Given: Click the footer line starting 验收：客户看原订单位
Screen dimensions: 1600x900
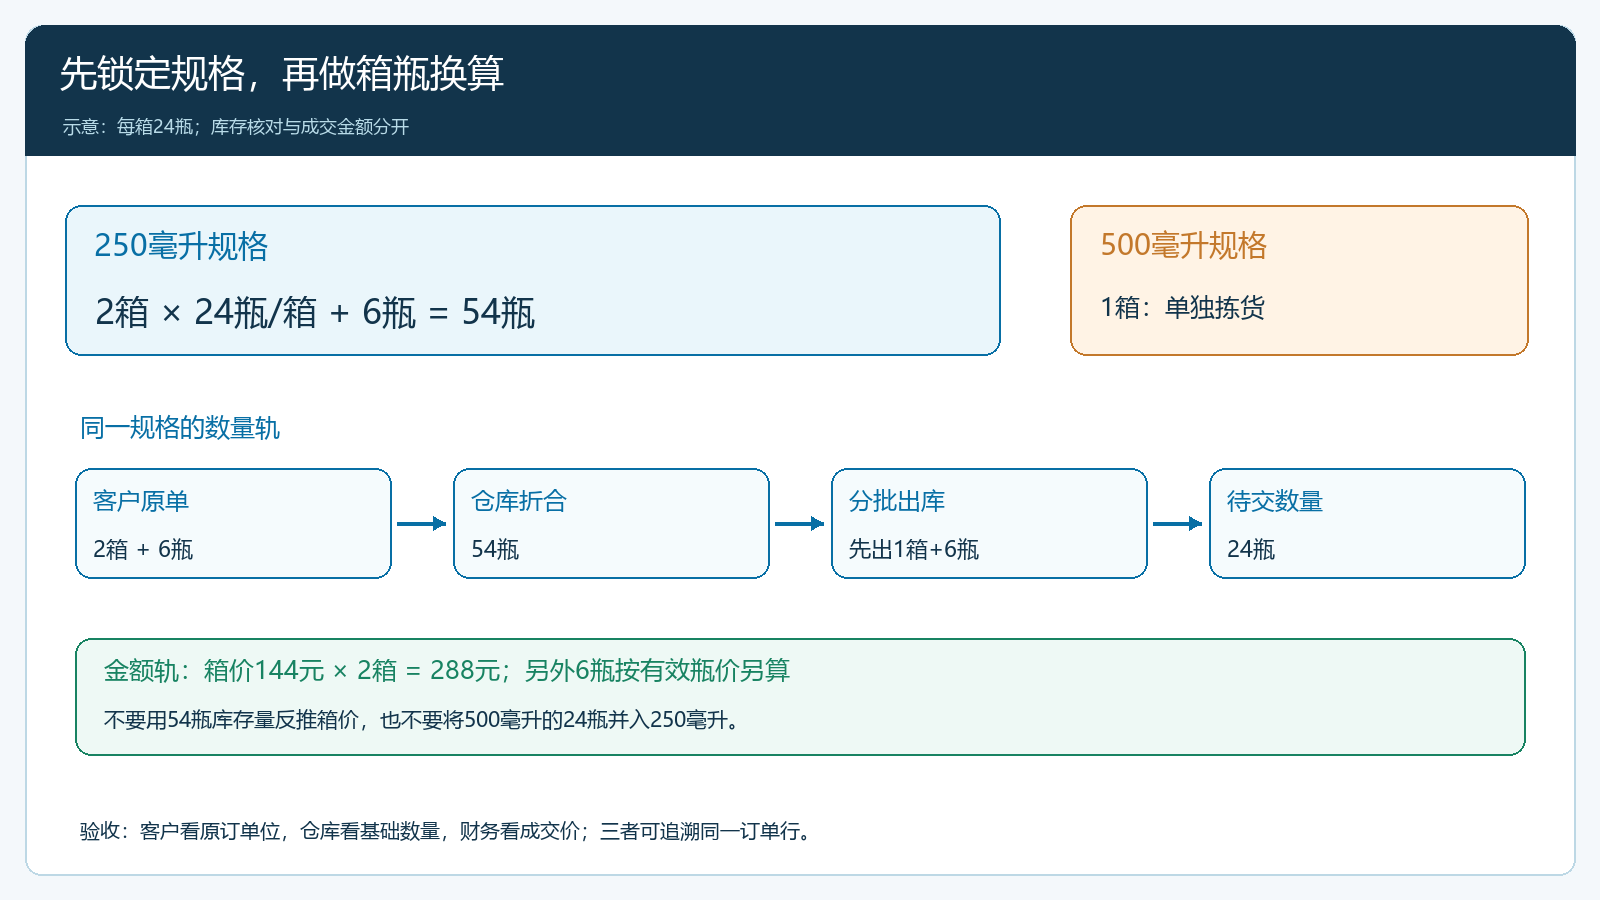Looking at the screenshot, I should coord(448,832).
